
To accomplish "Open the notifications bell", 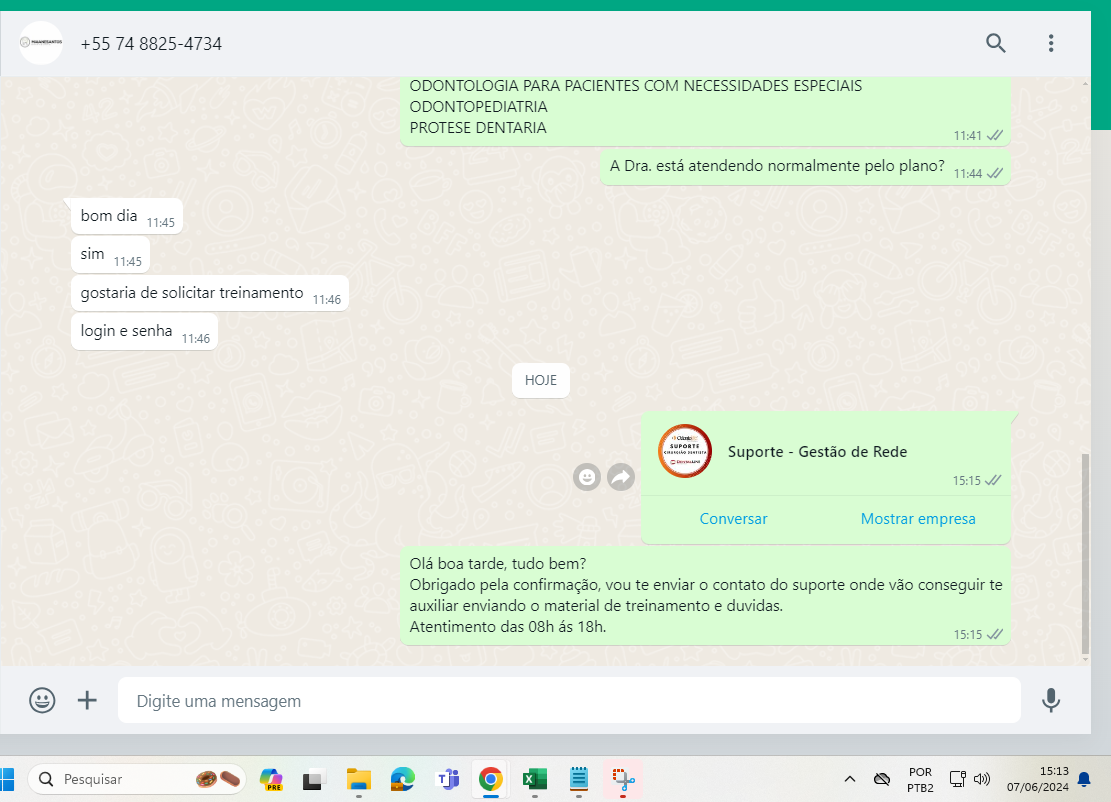I will click(1084, 779).
